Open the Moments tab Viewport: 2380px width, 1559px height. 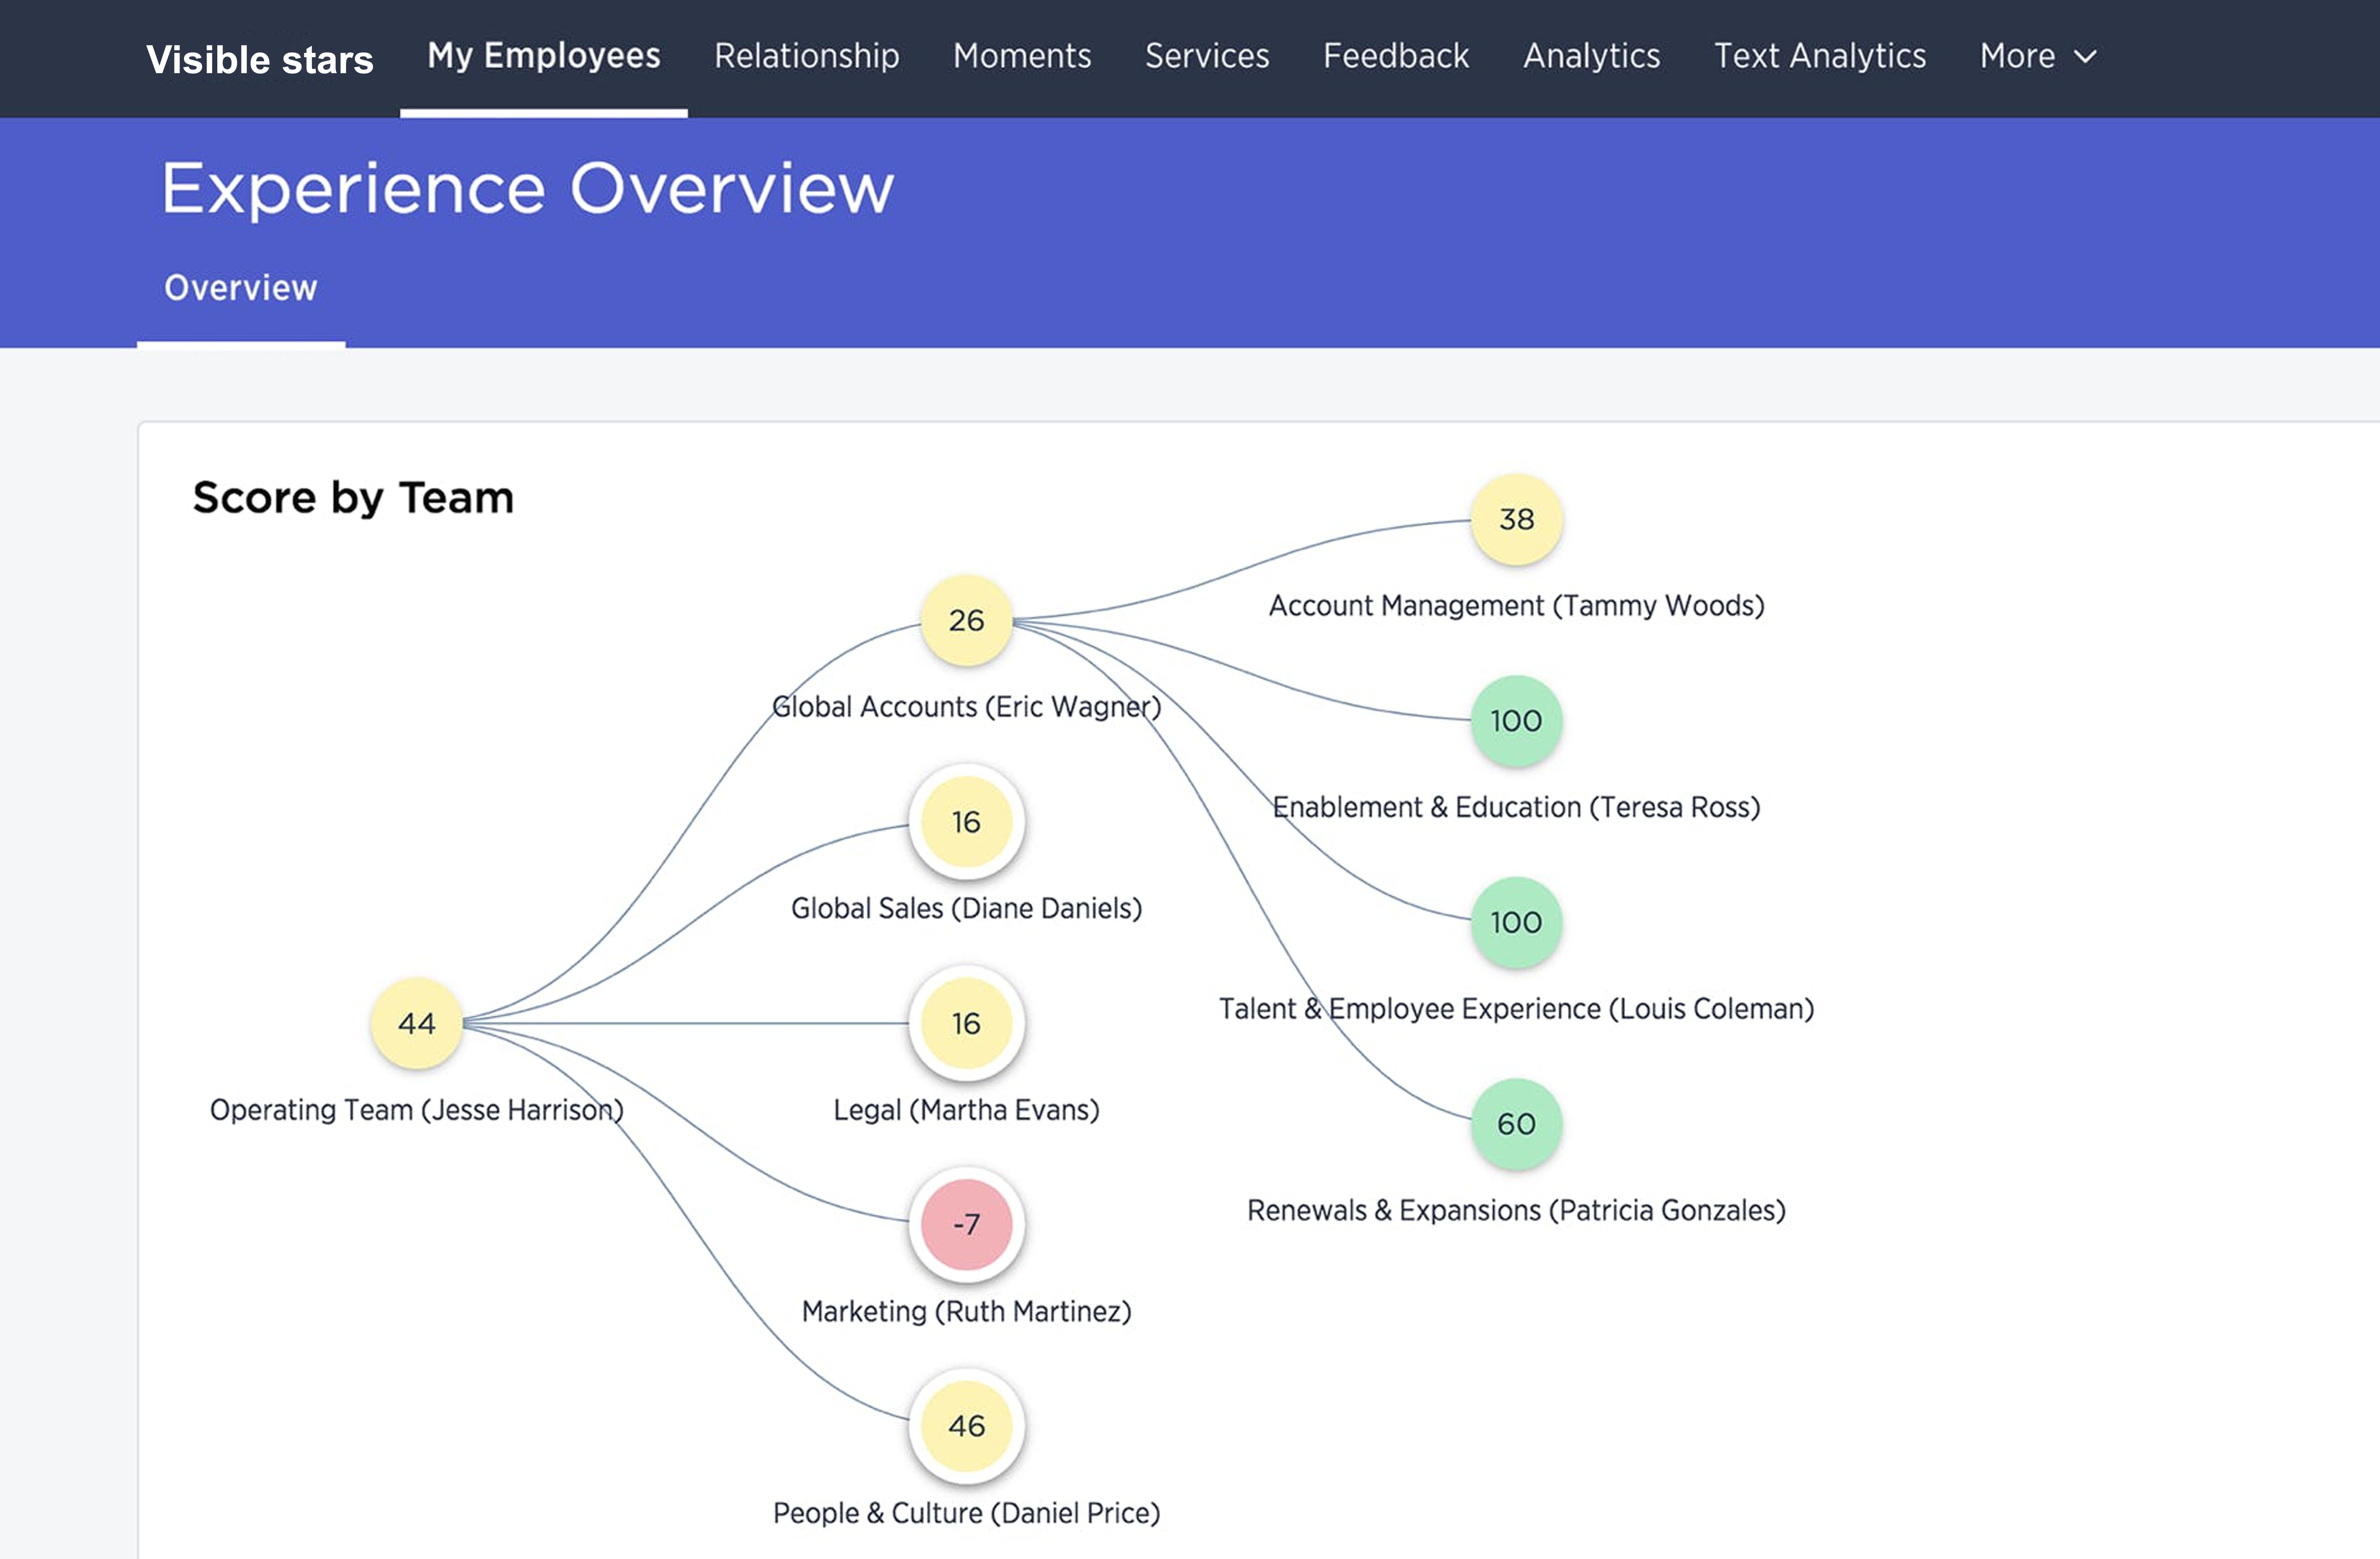coord(1021,56)
